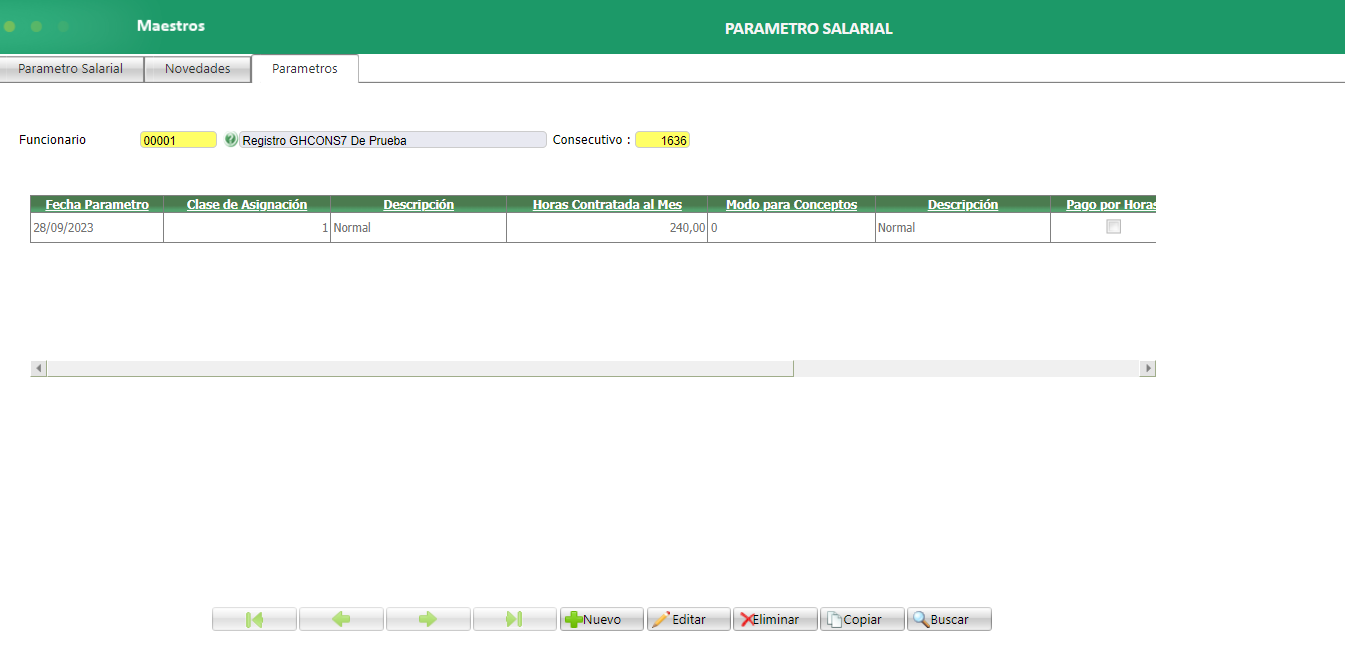This screenshot has width=1345, height=664.
Task: Click scrollbar left arrow
Action: coord(39,369)
